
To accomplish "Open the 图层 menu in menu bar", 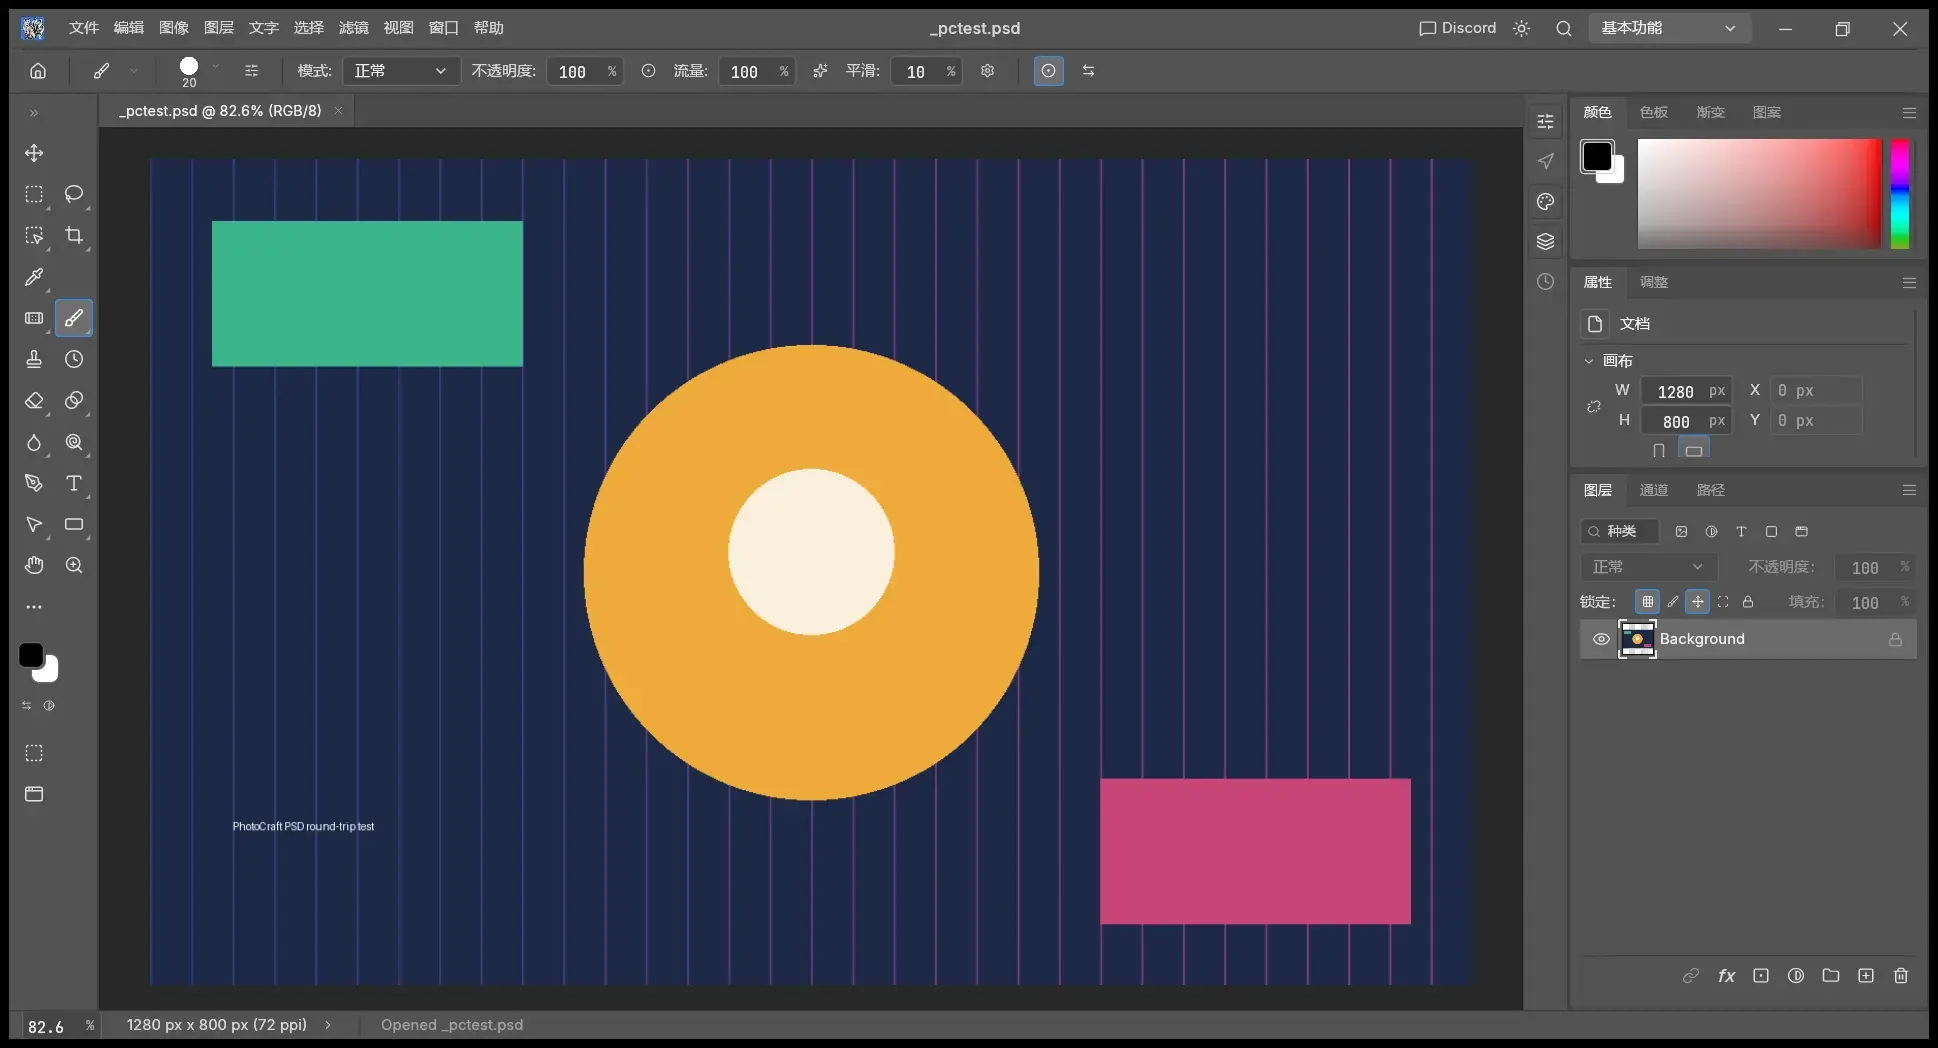I will (218, 28).
